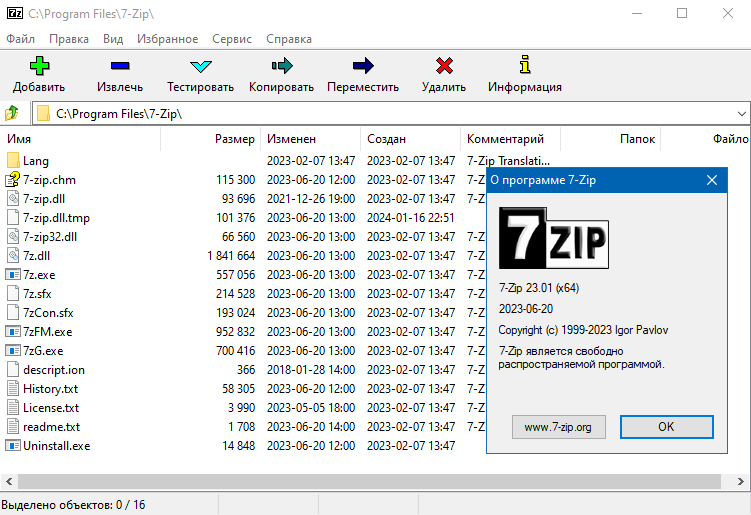This screenshot has height=515, width=751.
Task: Click the Copyright Igor Pavlov text
Action: tap(583, 330)
